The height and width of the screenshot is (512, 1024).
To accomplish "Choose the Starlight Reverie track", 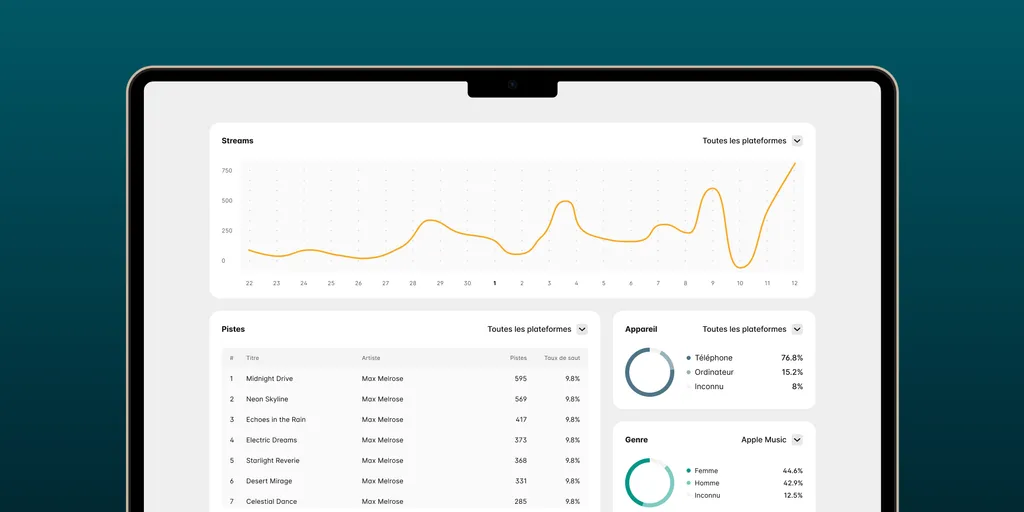I will point(272,461).
